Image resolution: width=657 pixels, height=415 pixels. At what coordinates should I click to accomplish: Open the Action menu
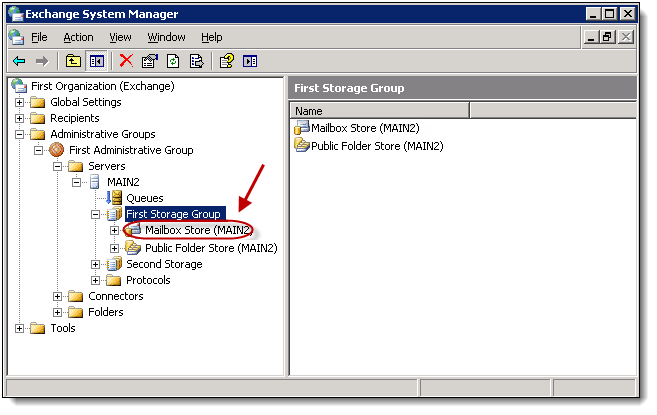pos(78,37)
